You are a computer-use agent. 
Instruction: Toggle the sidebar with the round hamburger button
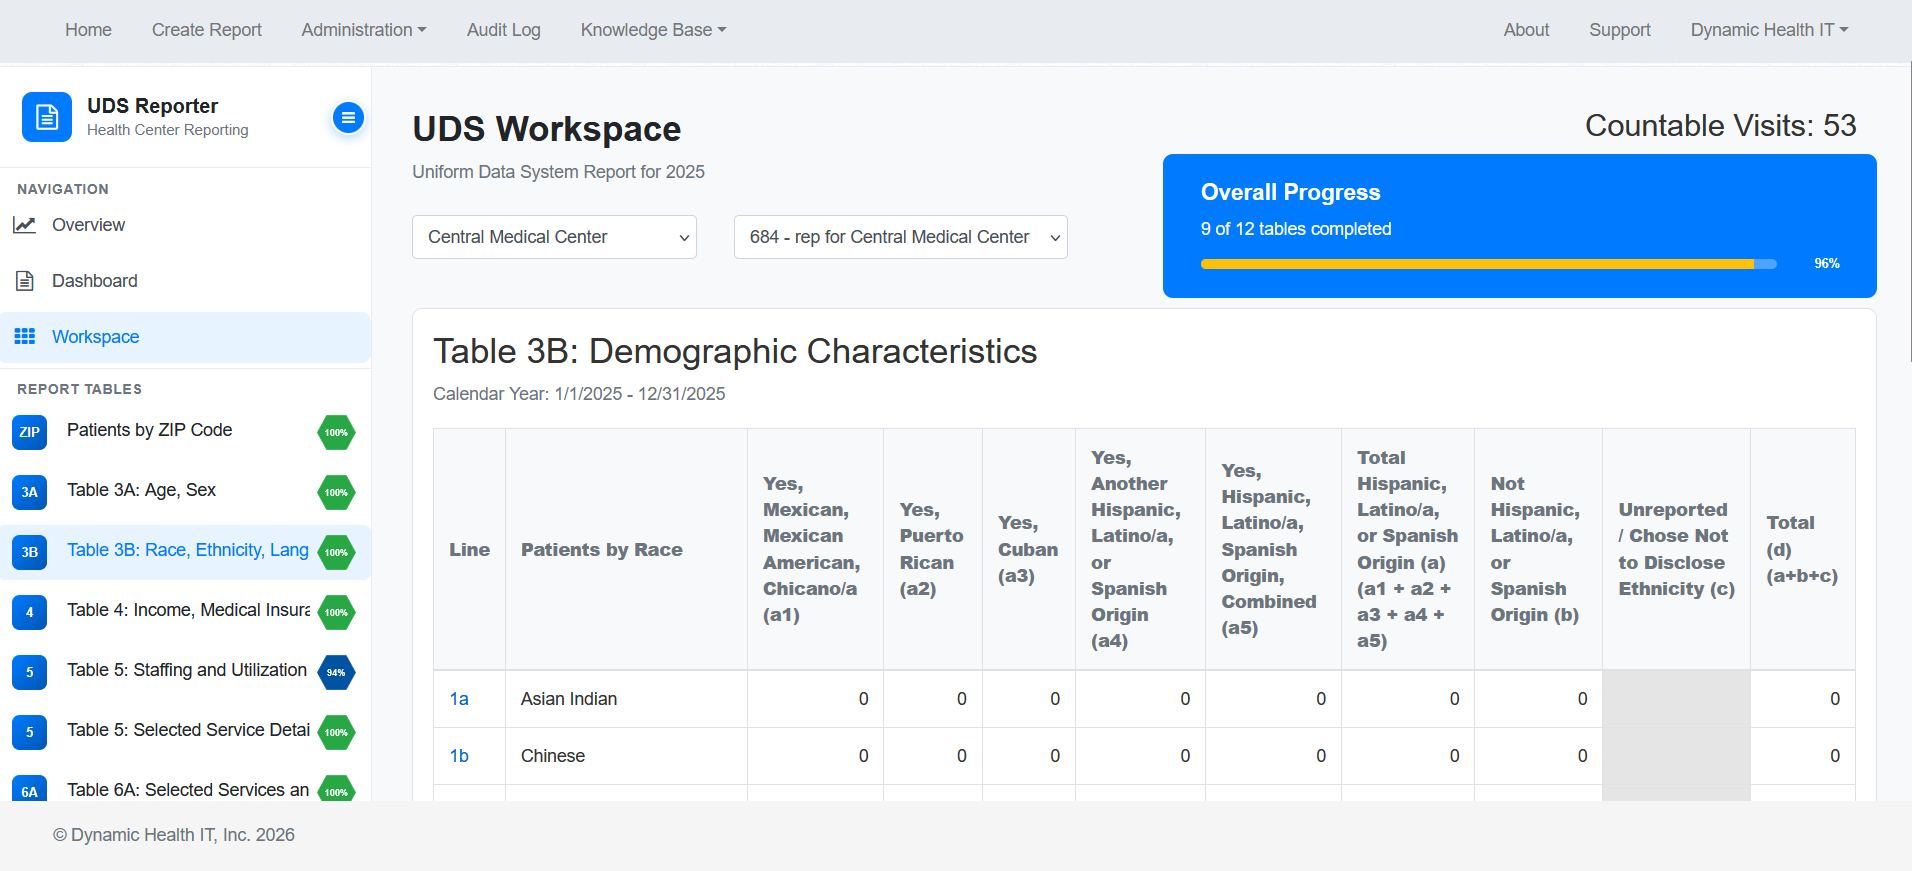[347, 118]
